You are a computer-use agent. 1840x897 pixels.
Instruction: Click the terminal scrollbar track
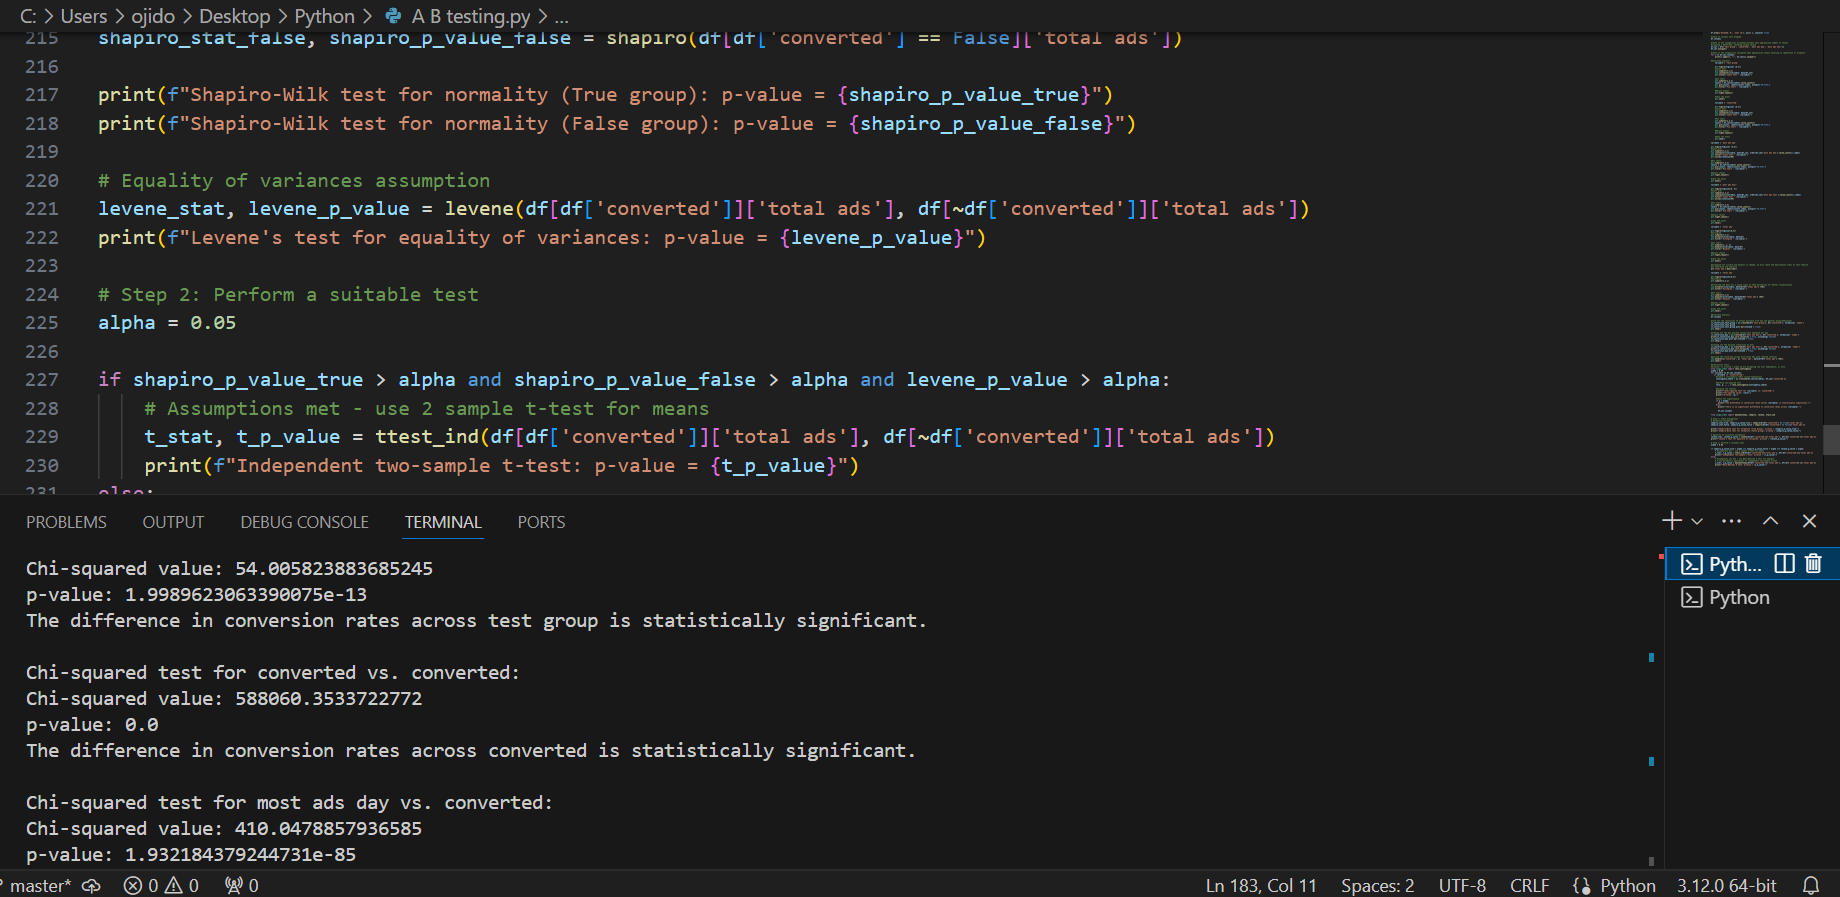pos(1651,705)
